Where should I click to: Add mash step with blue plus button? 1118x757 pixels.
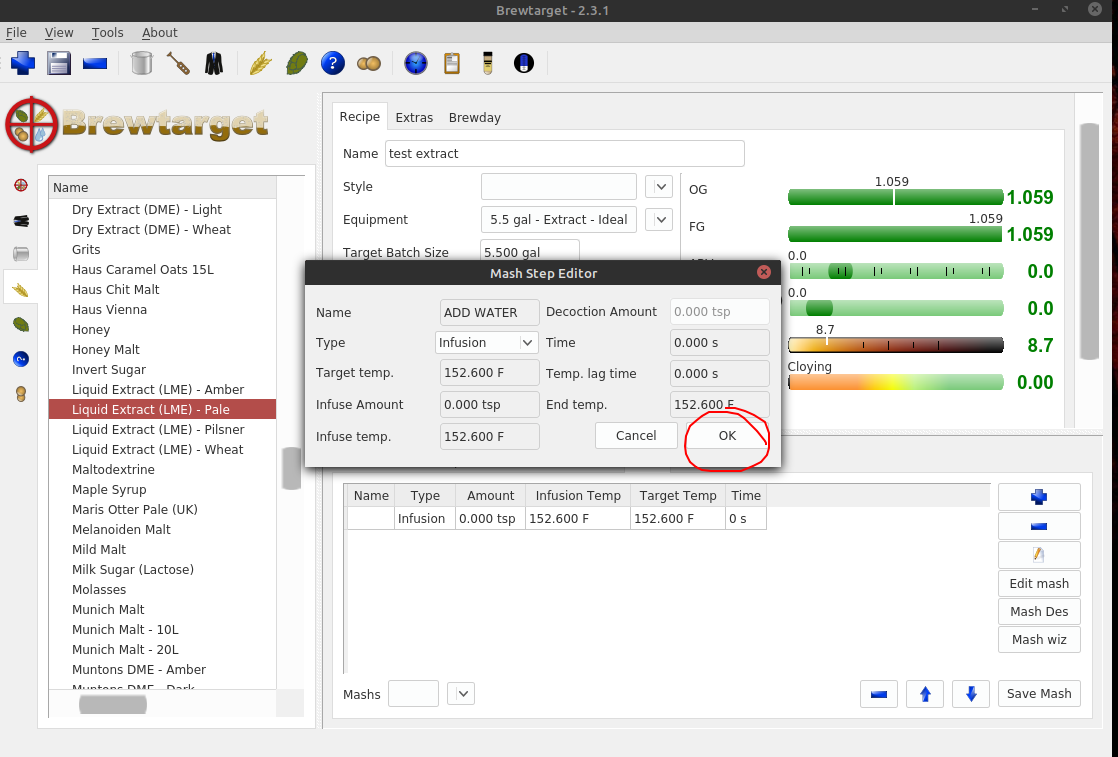[x=1039, y=497]
